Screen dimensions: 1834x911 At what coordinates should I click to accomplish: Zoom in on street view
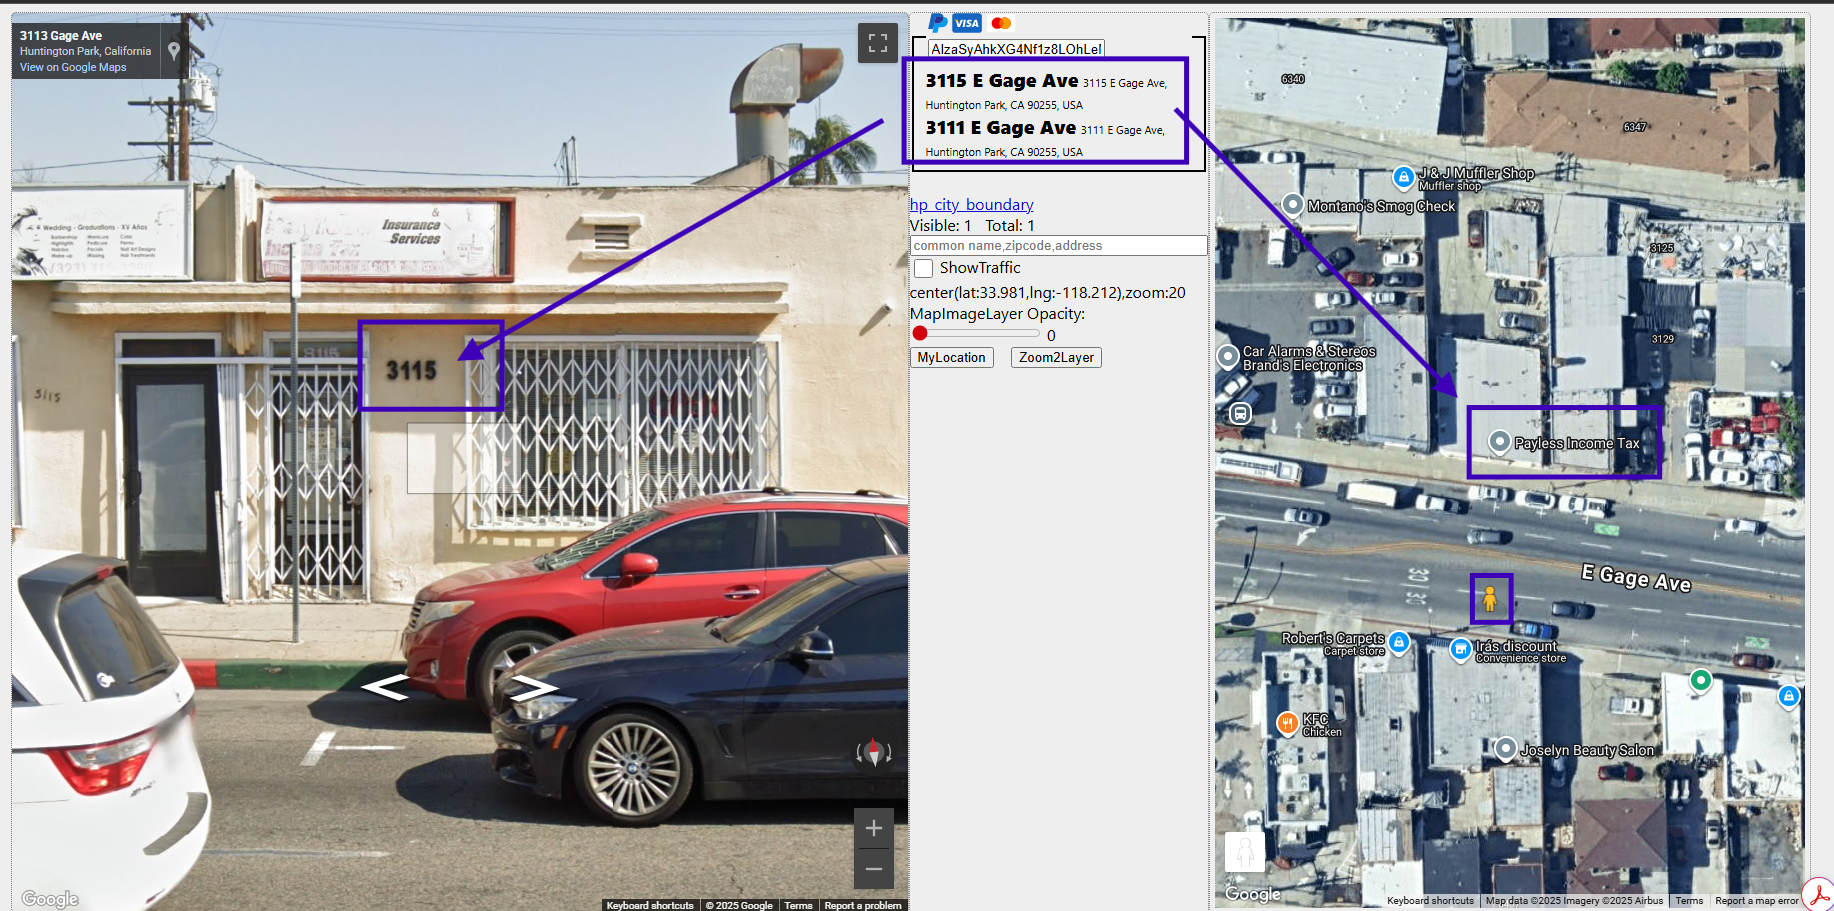tap(873, 828)
